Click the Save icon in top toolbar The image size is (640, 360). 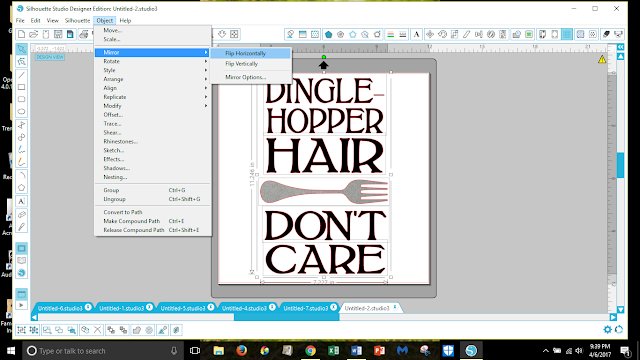58,34
